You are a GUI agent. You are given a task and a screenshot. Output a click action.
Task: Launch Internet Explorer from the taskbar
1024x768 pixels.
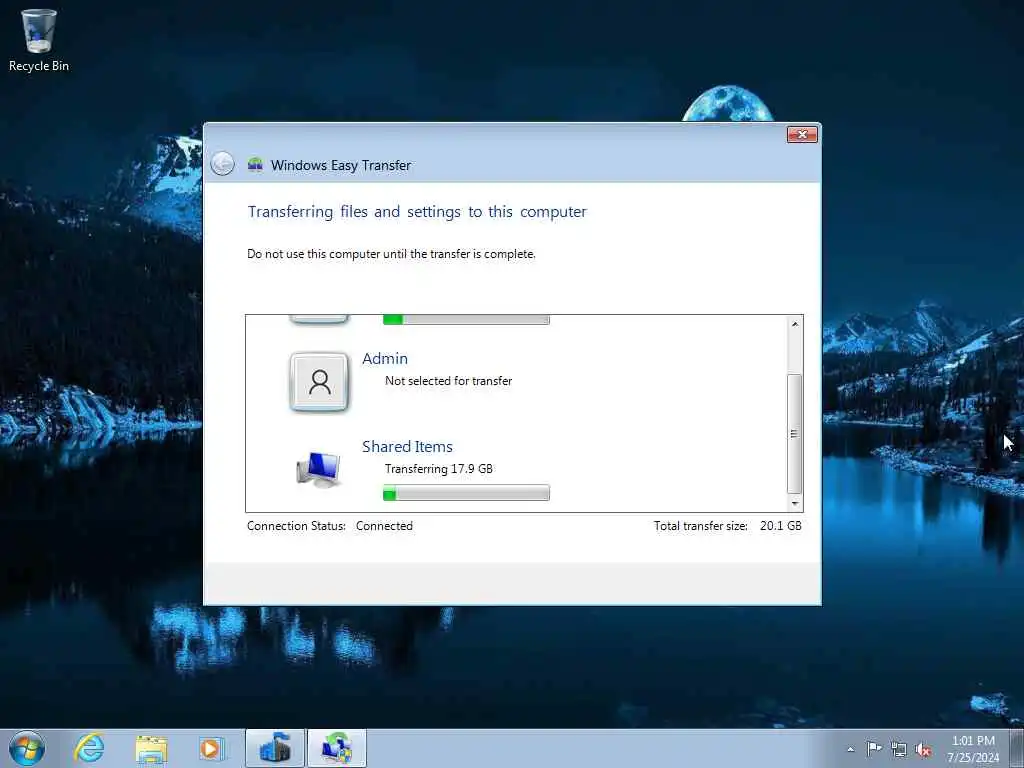click(x=89, y=748)
